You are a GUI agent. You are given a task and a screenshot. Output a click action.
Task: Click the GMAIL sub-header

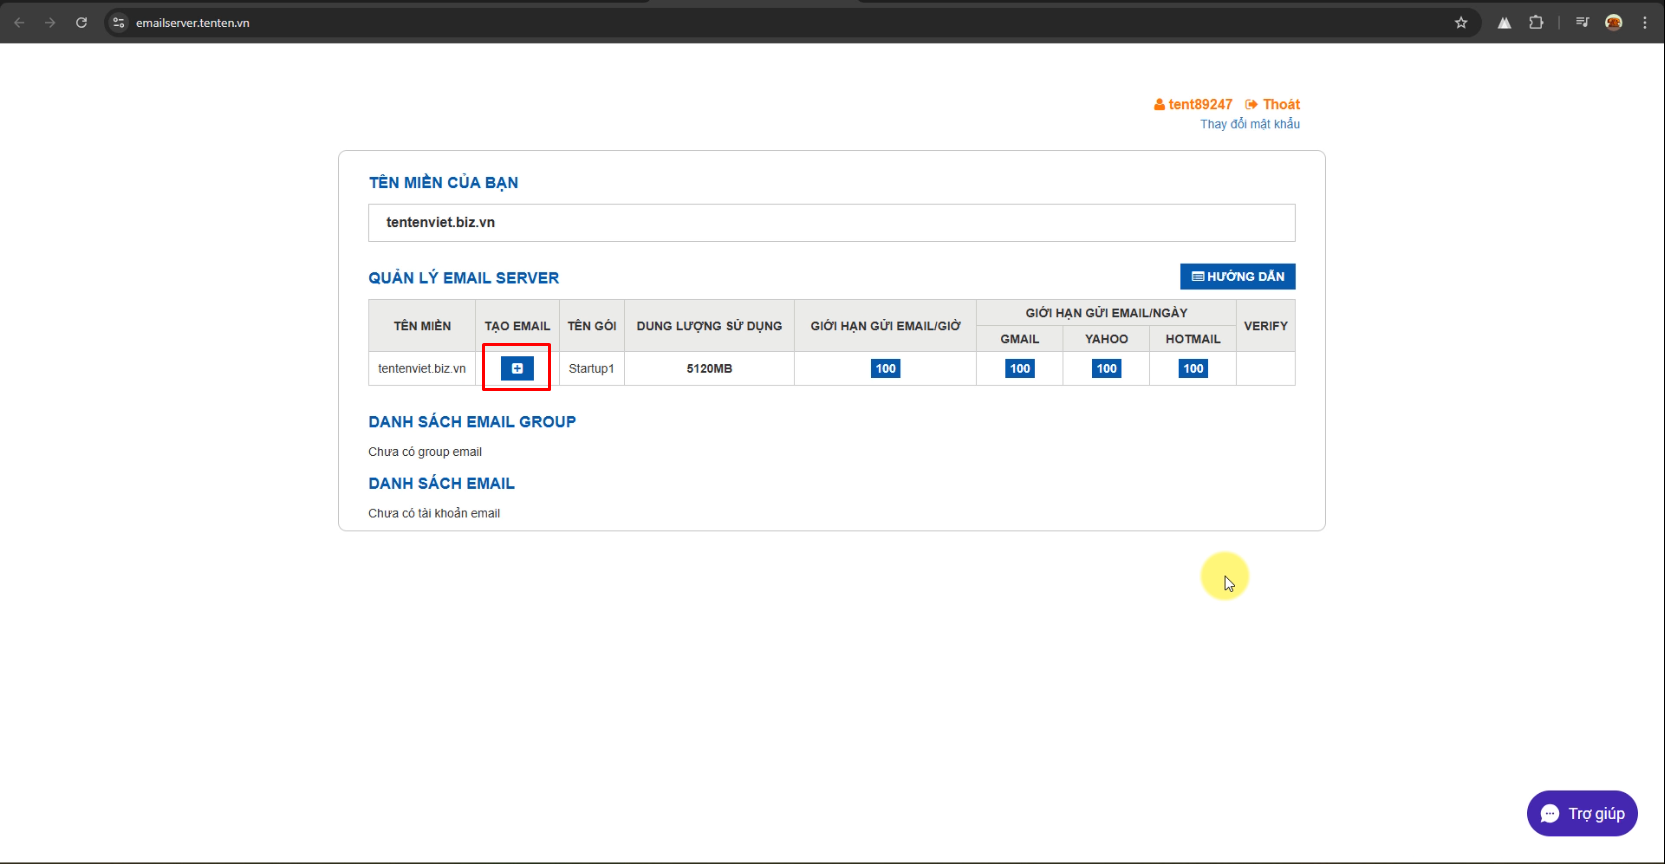point(1020,339)
